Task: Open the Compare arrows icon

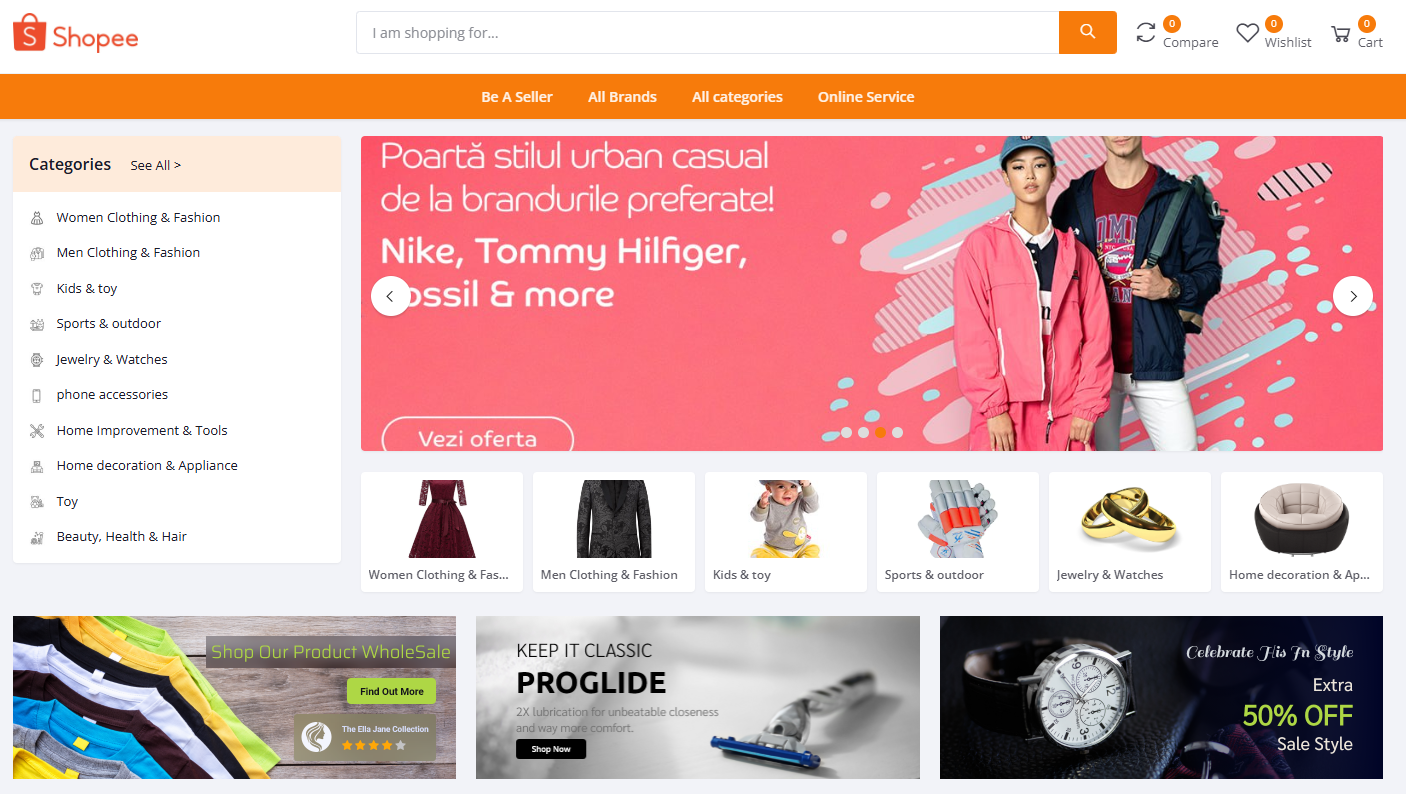Action: pyautogui.click(x=1146, y=32)
